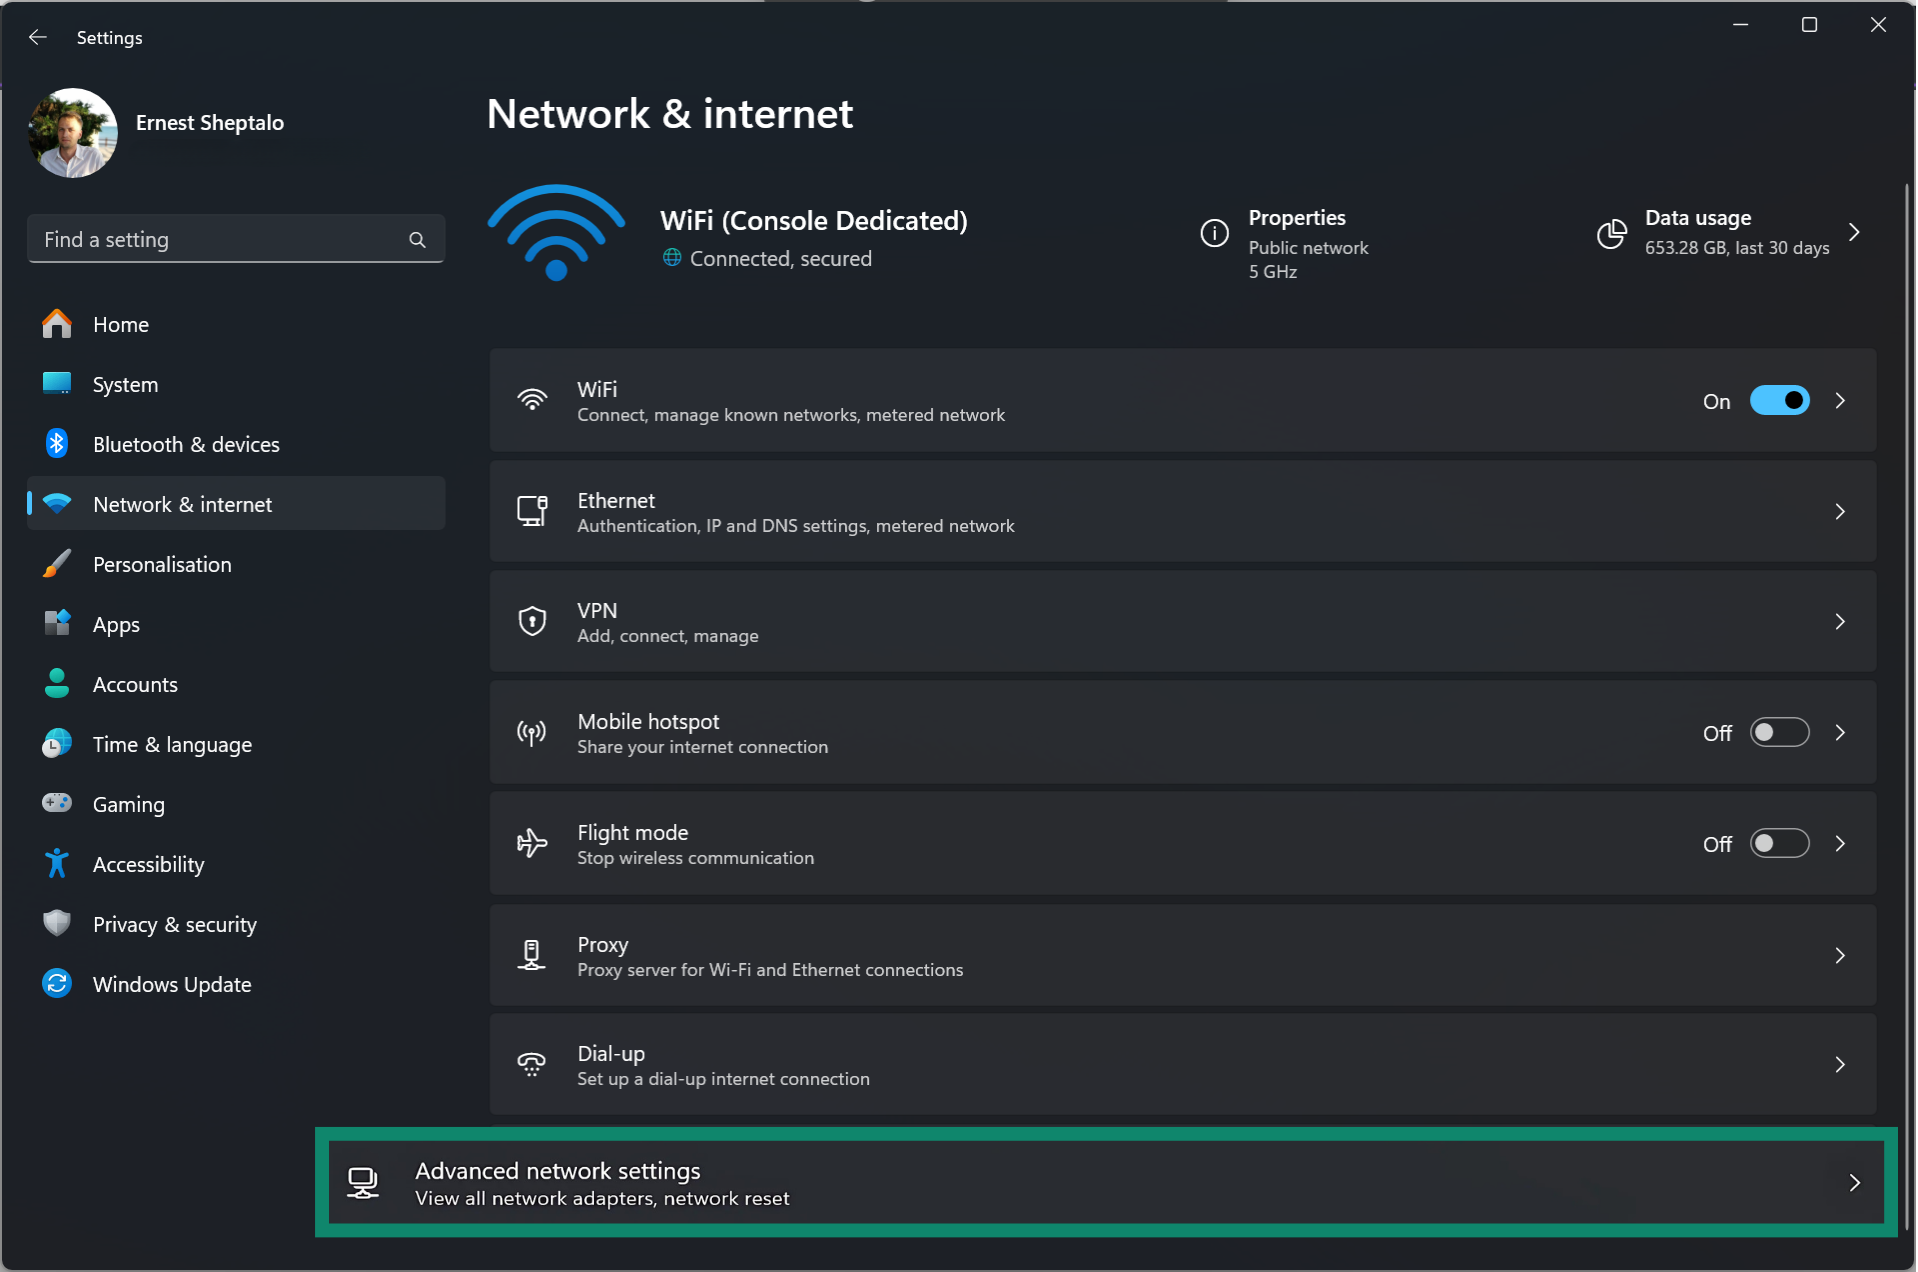The width and height of the screenshot is (1918, 1272).
Task: Expand Data usage details chevron
Action: (x=1855, y=232)
